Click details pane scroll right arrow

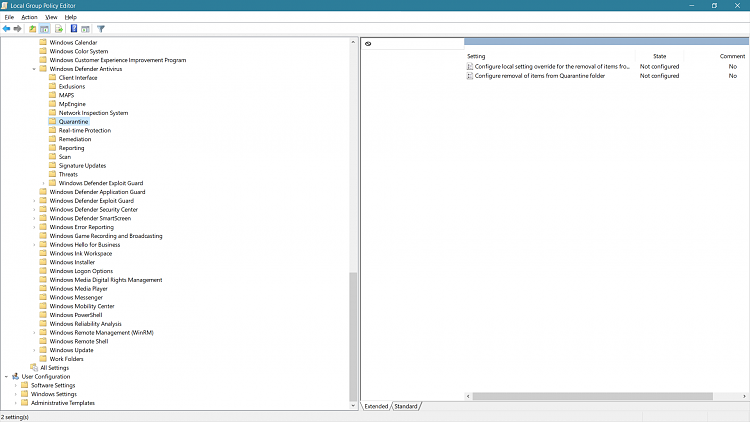(x=744, y=396)
